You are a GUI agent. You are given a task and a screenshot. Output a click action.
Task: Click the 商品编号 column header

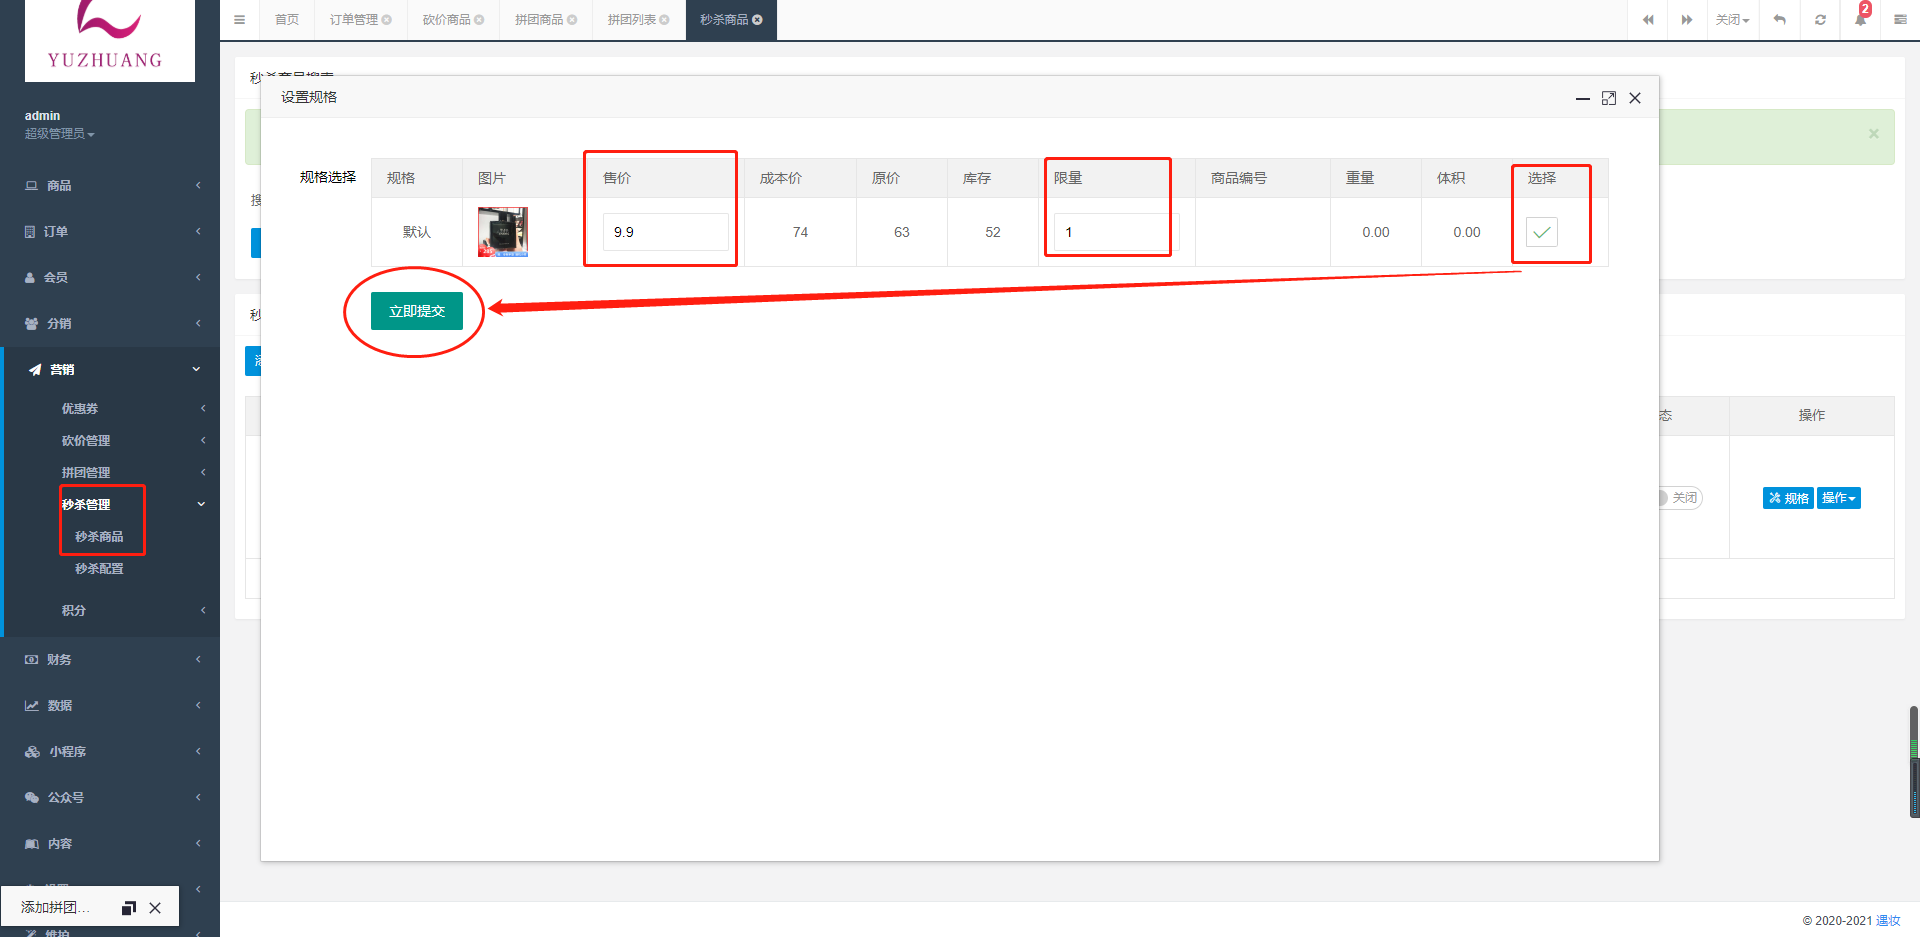point(1262,178)
